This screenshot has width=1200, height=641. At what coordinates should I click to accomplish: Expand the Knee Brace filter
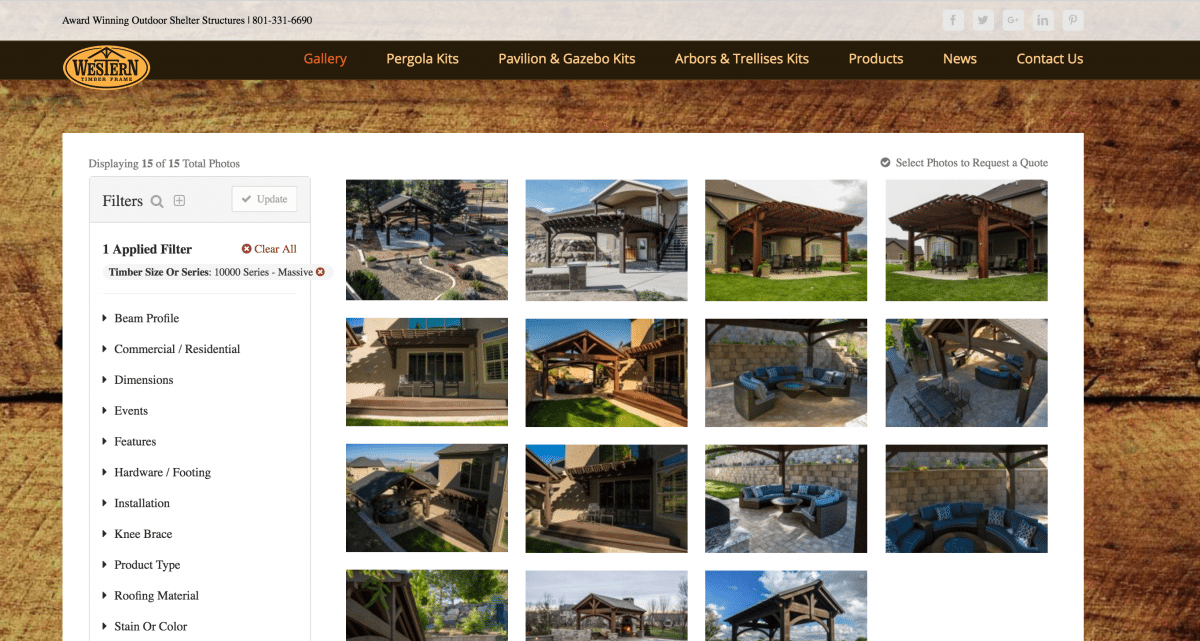click(x=137, y=534)
